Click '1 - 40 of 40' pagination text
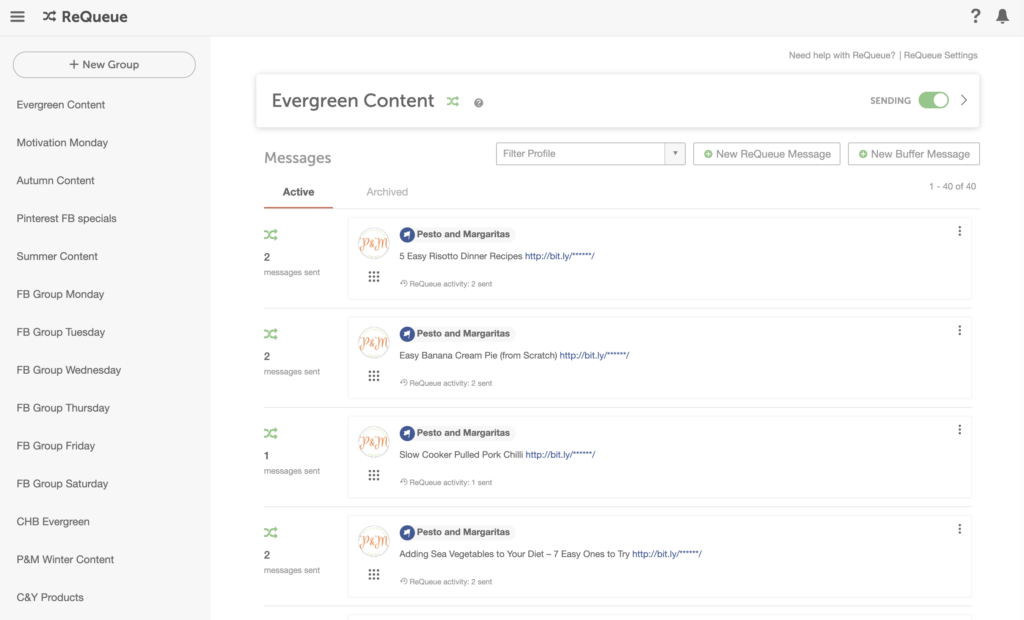 tap(952, 186)
